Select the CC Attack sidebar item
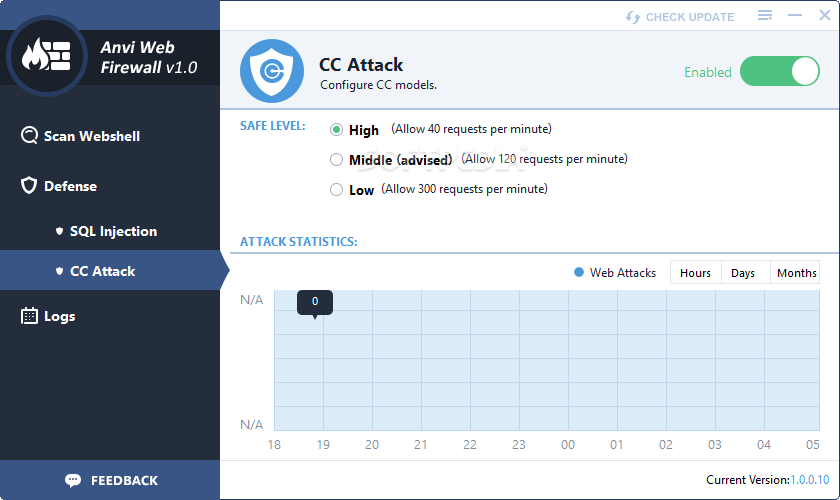This screenshot has width=840, height=500. tap(110, 271)
